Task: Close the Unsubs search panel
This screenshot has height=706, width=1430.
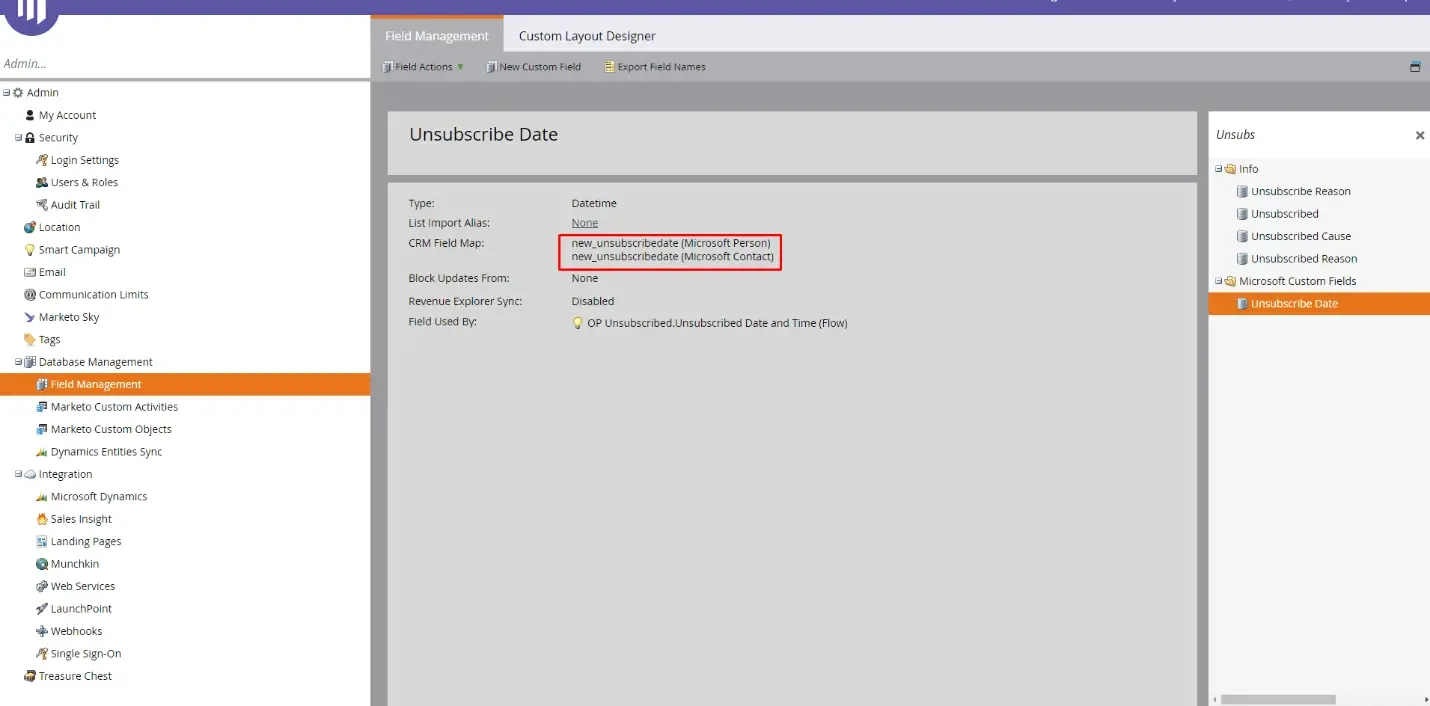Action: (1419, 135)
